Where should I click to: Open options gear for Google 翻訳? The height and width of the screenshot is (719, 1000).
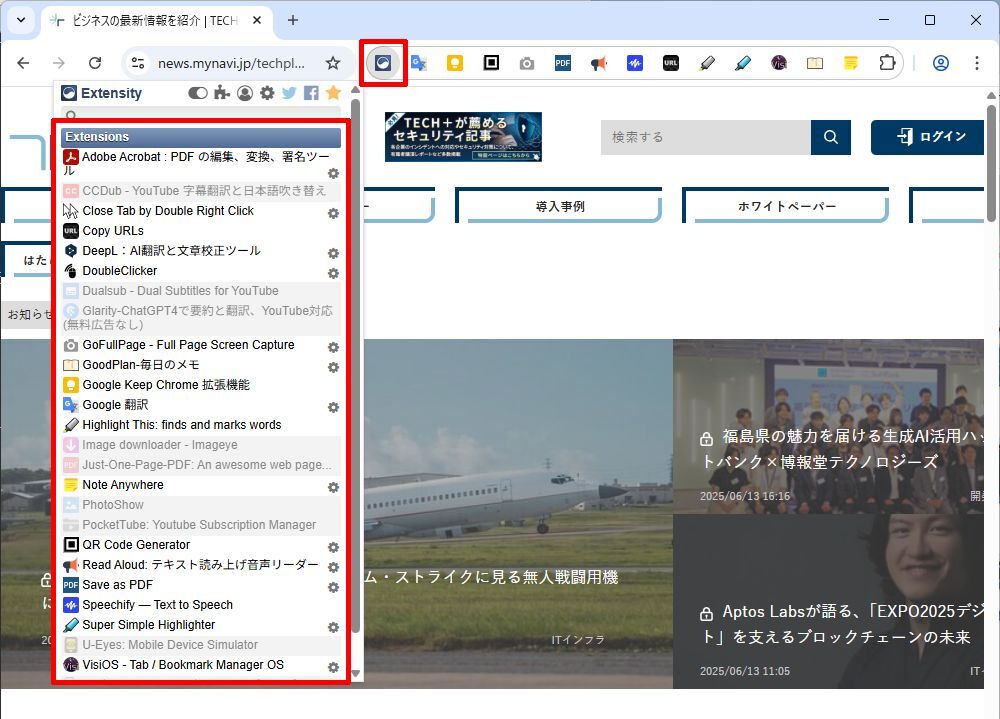[333, 407]
